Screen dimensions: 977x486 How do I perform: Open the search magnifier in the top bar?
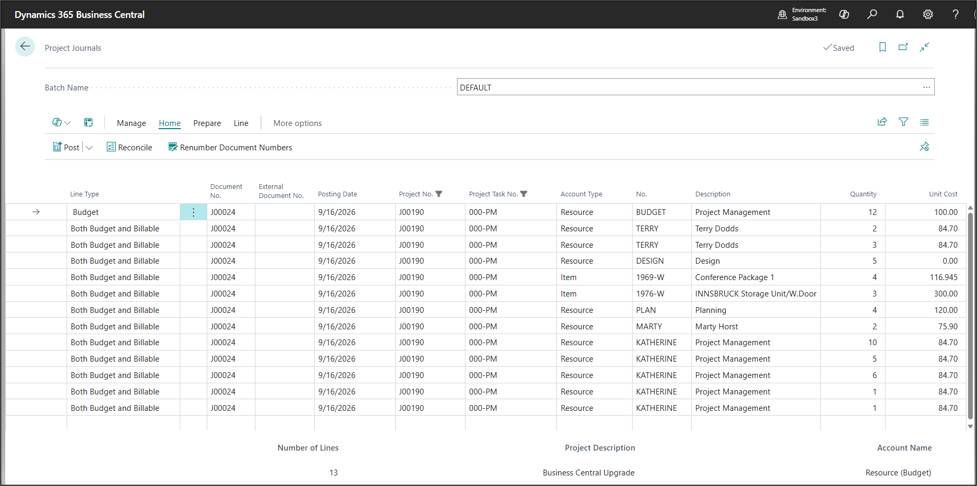pyautogui.click(x=872, y=14)
